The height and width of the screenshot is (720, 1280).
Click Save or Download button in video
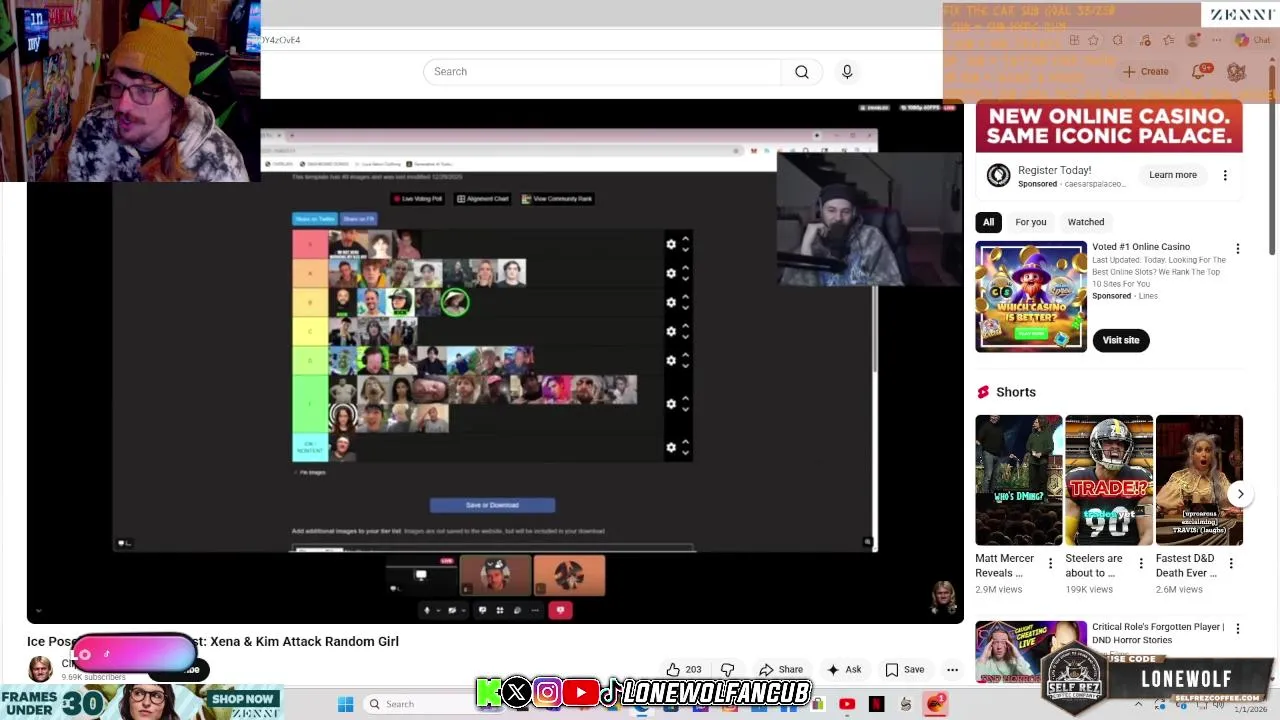[x=492, y=505]
